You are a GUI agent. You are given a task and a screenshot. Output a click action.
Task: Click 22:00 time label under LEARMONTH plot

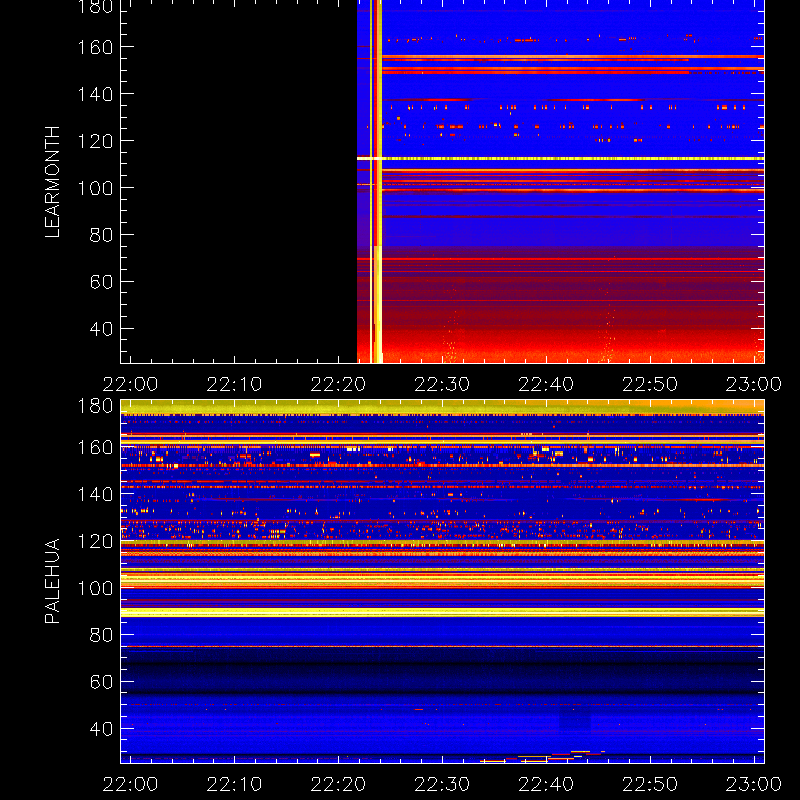click(x=130, y=384)
